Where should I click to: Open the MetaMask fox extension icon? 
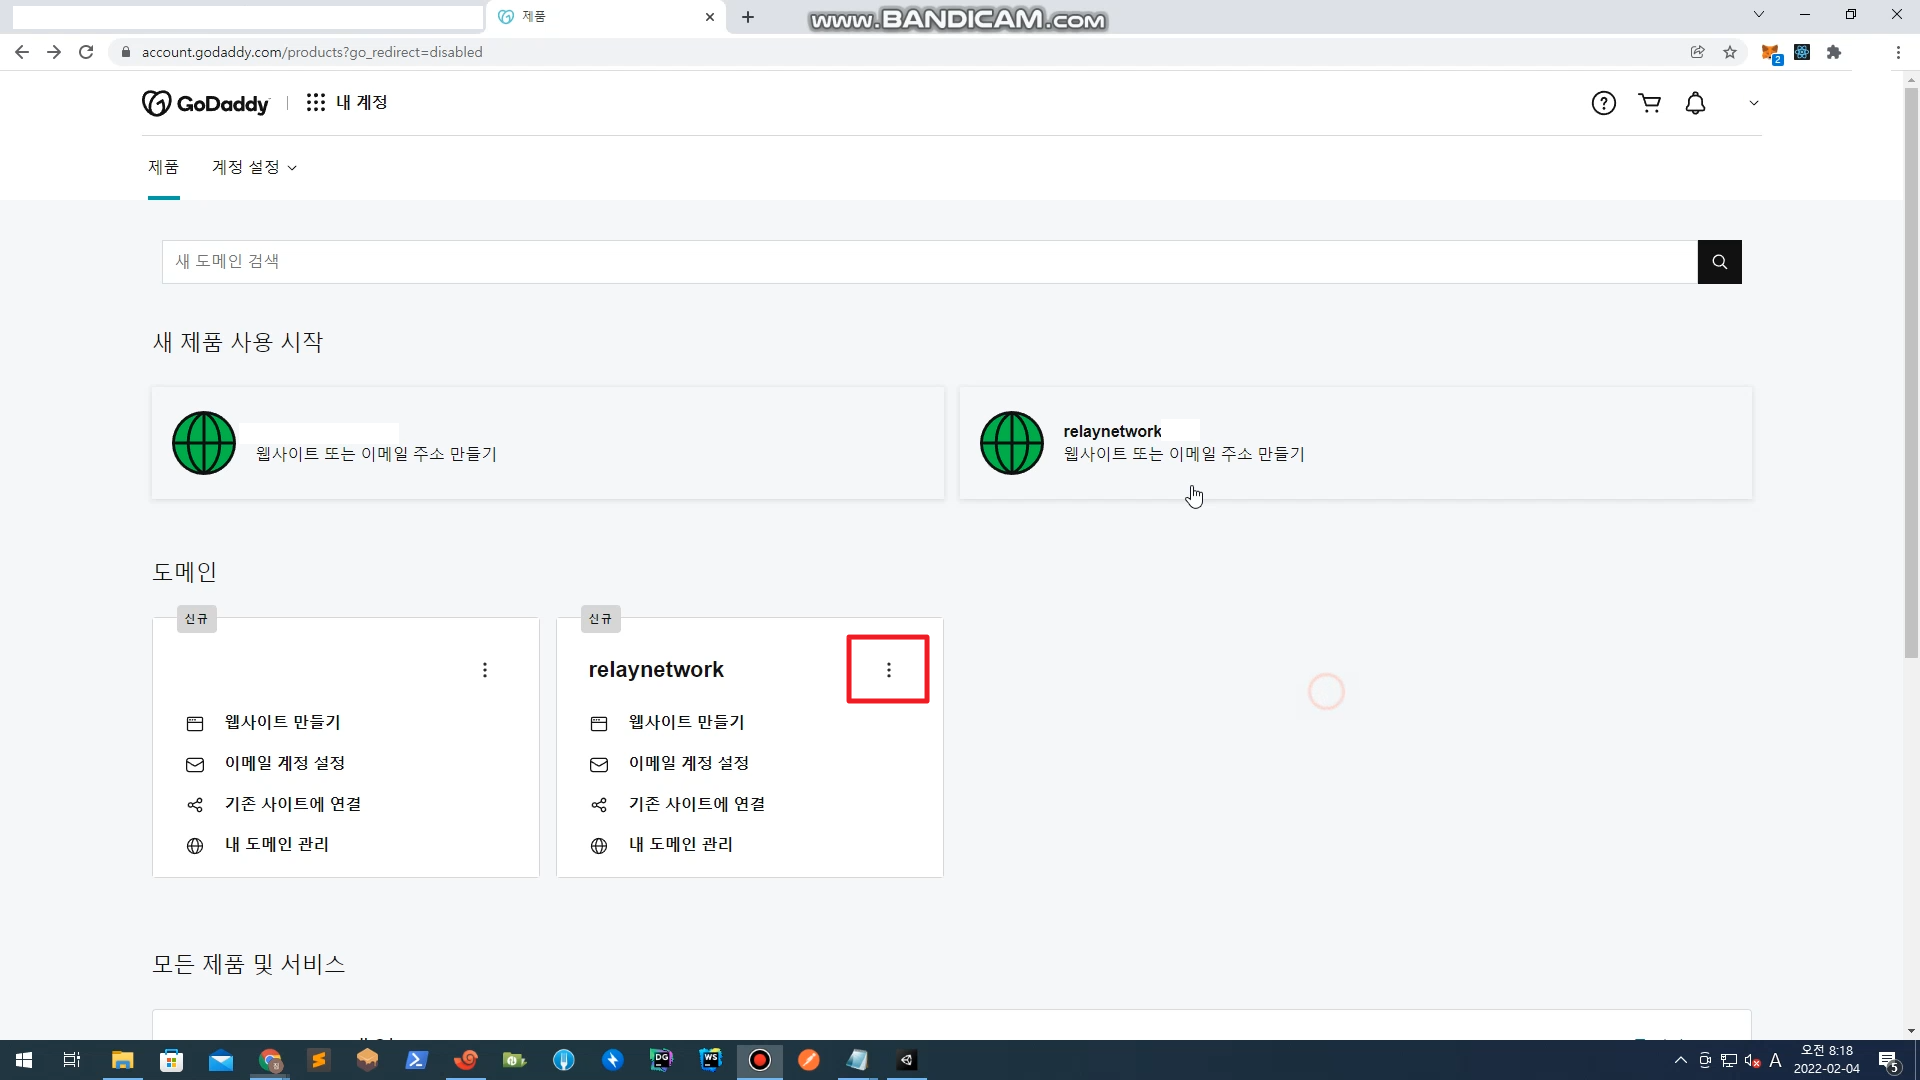pos(1769,52)
